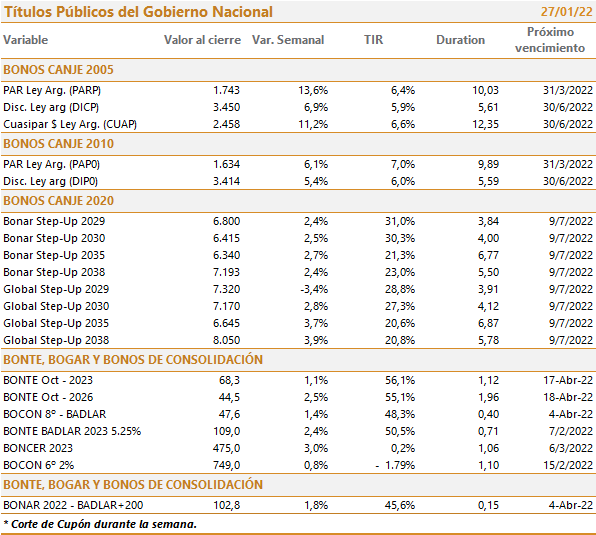This screenshot has height=535, width=596.
Task: Click the 'BONOS CANJE 2005' section heading
Action: (59, 70)
